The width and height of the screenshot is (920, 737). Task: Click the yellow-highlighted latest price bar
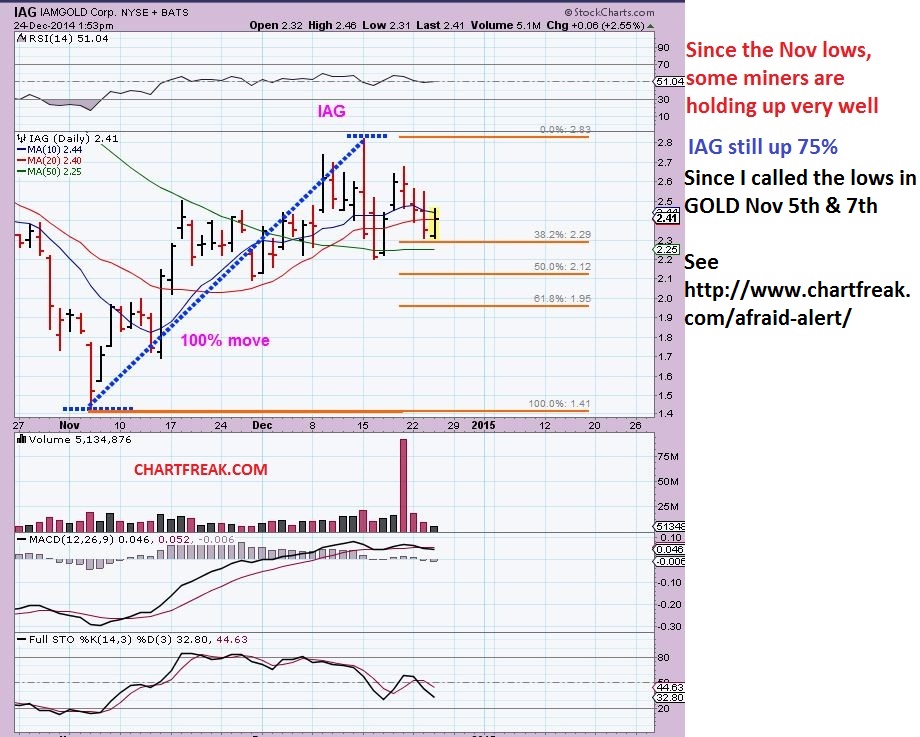pyautogui.click(x=435, y=223)
